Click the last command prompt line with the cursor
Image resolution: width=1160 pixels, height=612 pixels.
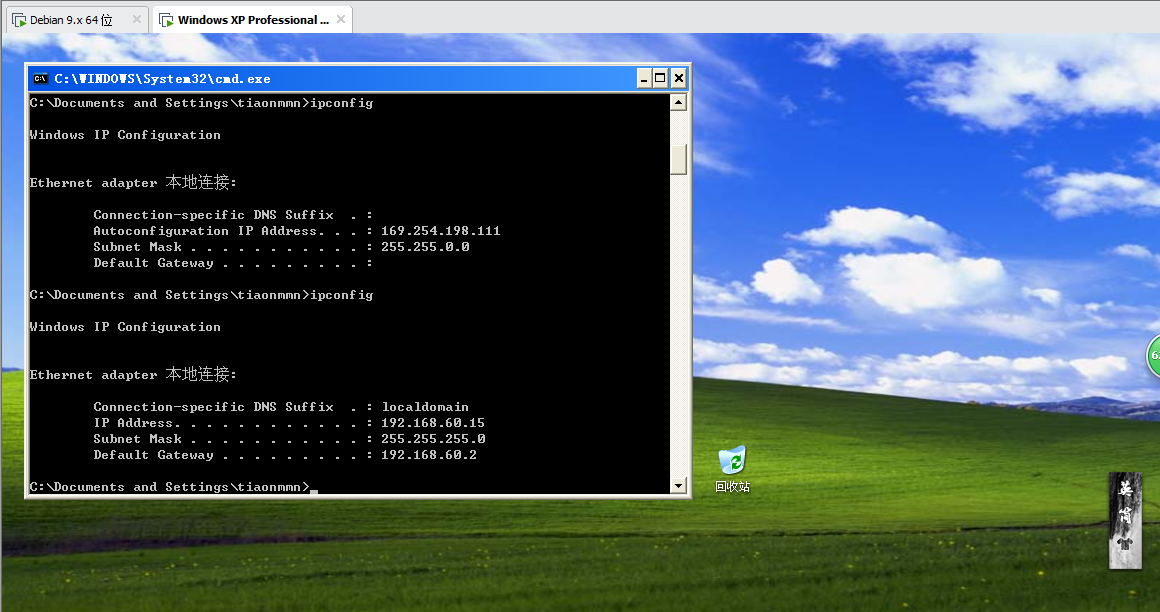click(174, 487)
